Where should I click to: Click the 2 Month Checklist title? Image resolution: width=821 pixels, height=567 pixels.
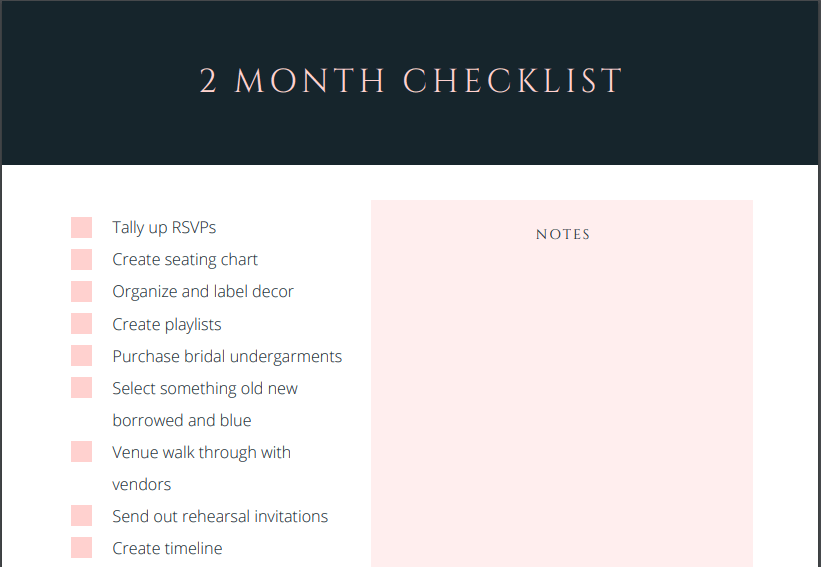(x=411, y=81)
